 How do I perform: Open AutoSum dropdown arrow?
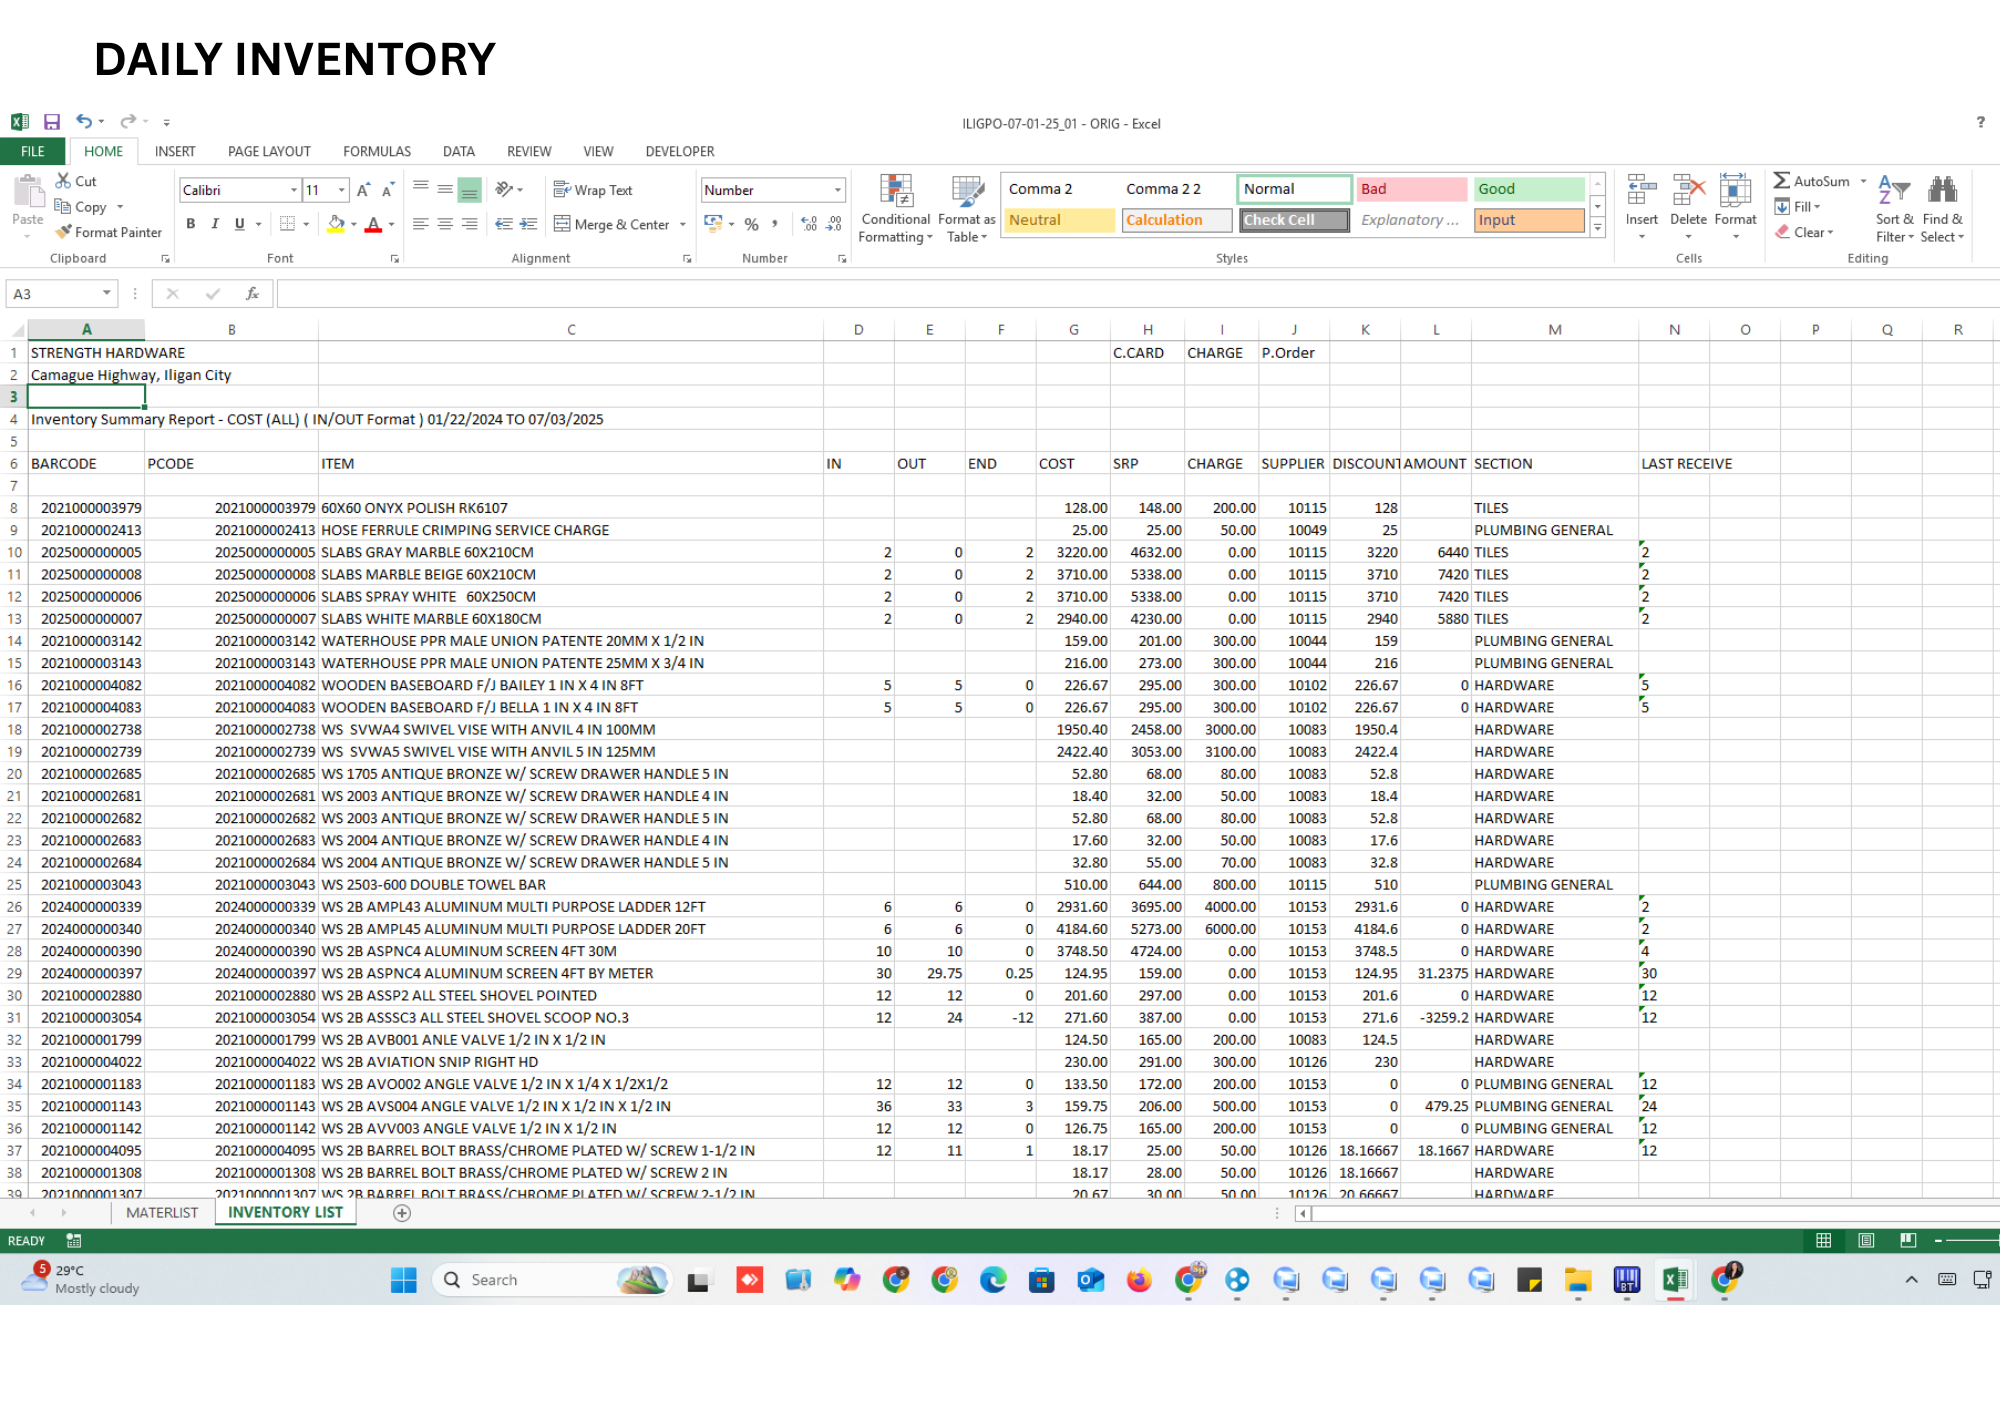point(1863,181)
